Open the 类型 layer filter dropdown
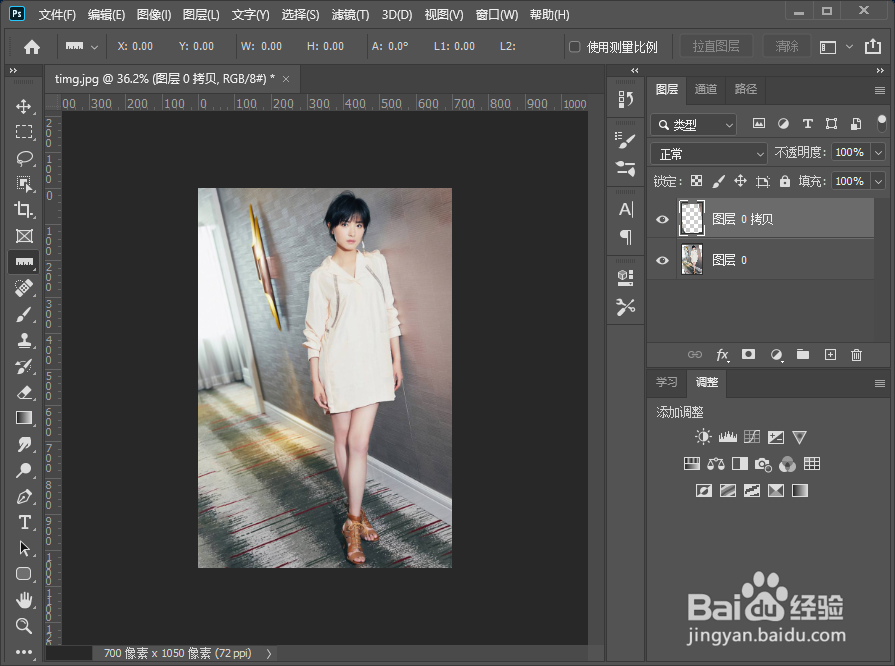The image size is (895, 666). point(694,124)
